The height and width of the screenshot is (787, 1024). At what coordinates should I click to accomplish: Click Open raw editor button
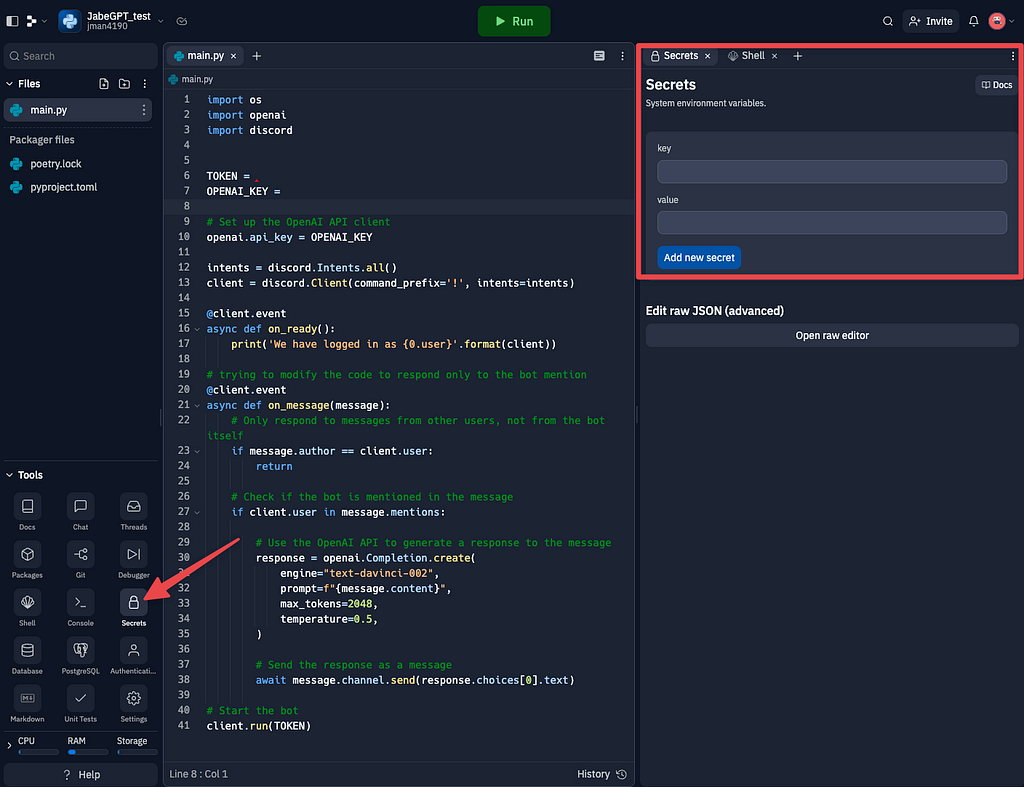(831, 335)
